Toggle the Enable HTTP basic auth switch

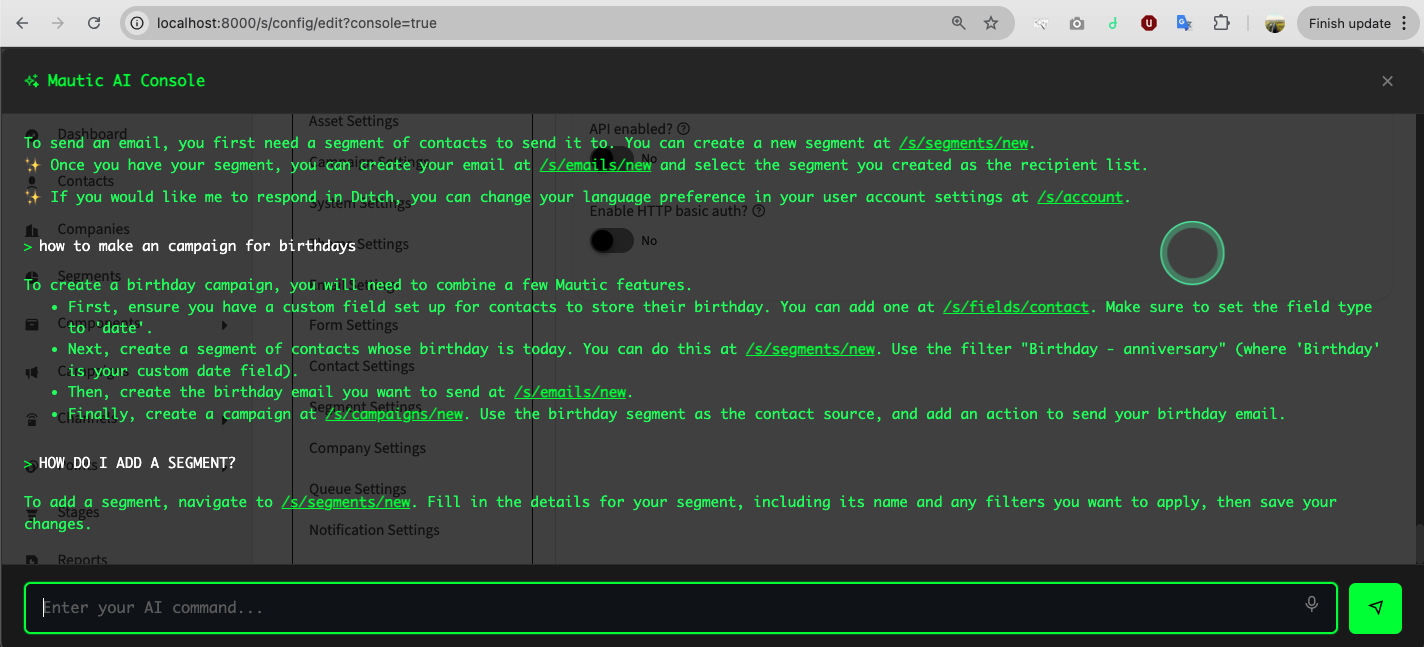611,241
